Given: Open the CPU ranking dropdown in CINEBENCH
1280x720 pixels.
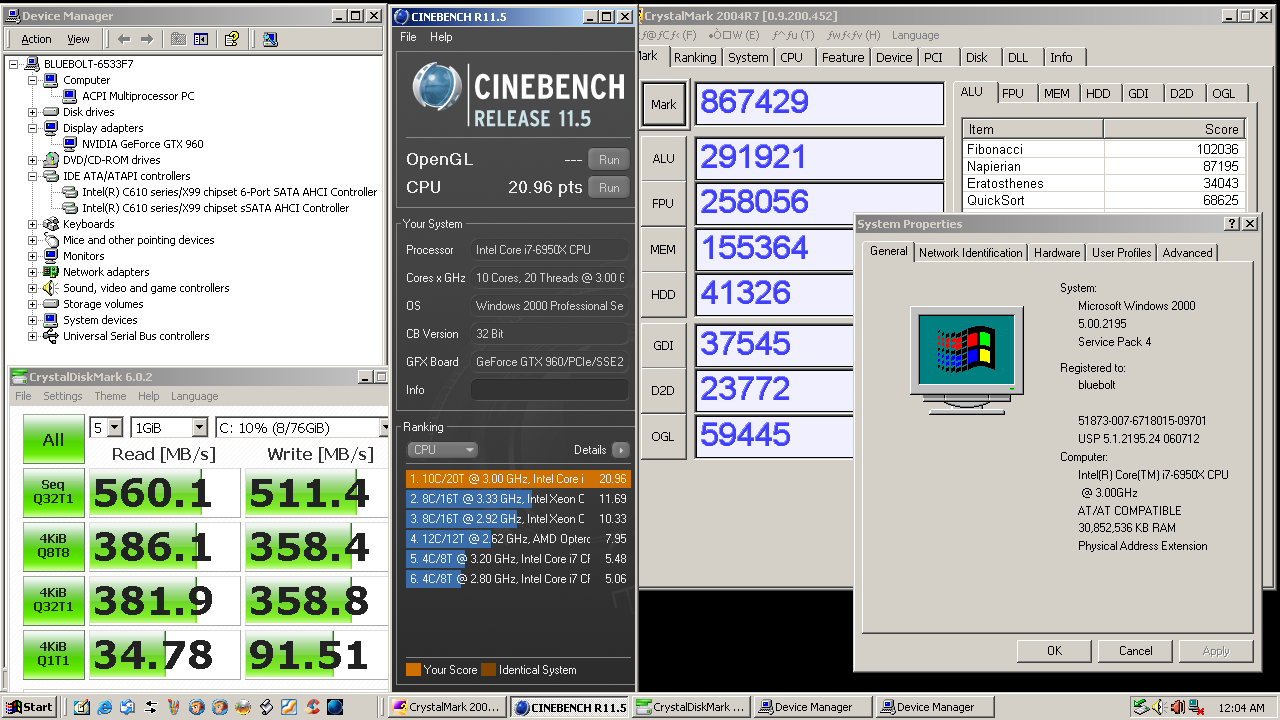Looking at the screenshot, I should (441, 449).
